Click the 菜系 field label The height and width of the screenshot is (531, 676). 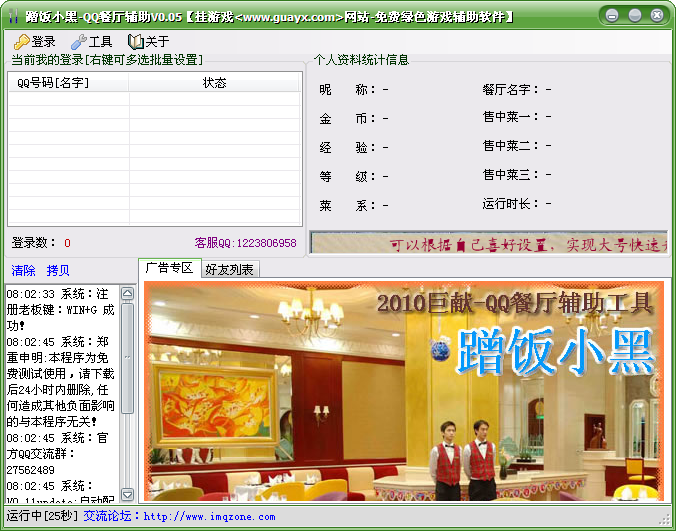347,206
